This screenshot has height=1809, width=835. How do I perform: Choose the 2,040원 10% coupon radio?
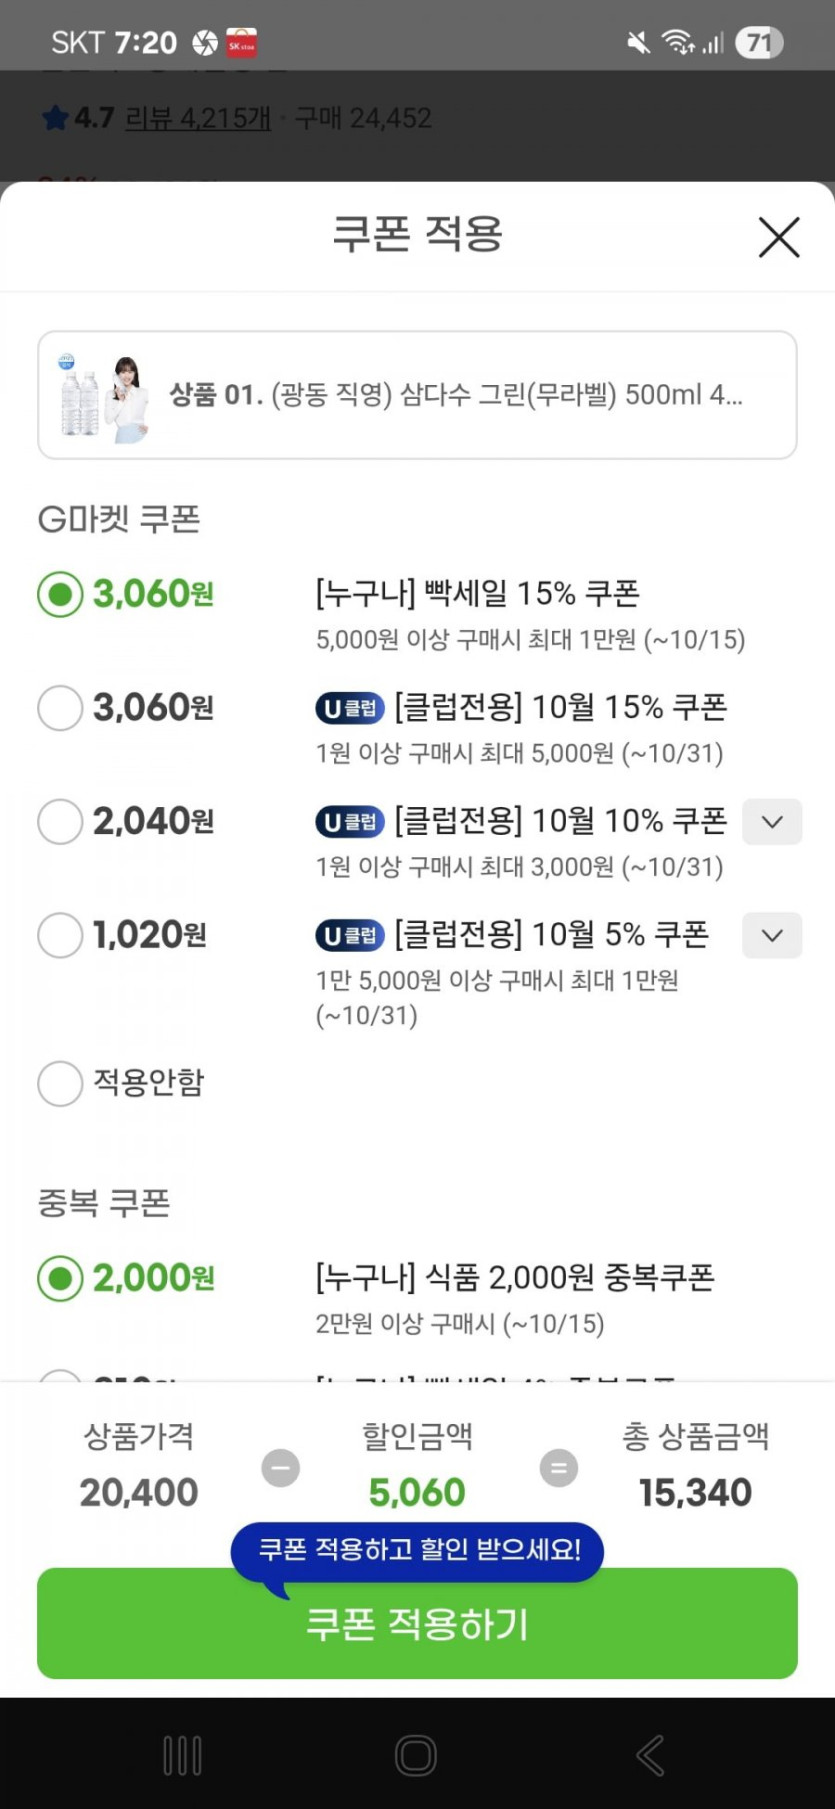click(60, 822)
